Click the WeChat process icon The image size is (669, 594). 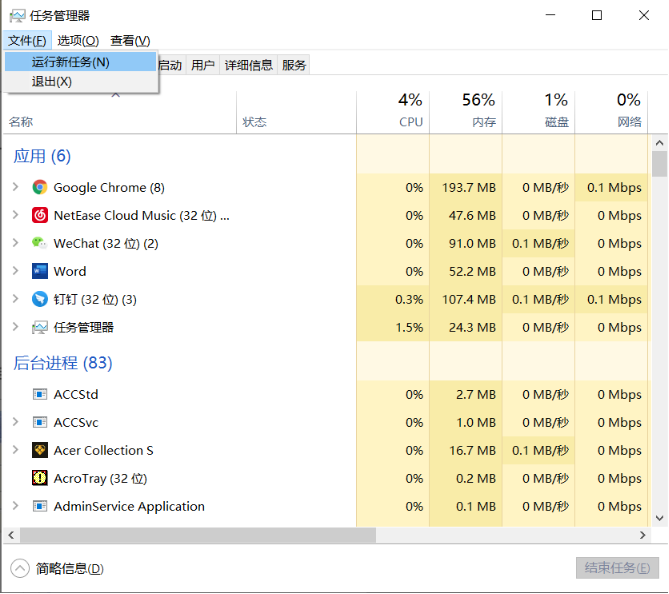click(40, 243)
